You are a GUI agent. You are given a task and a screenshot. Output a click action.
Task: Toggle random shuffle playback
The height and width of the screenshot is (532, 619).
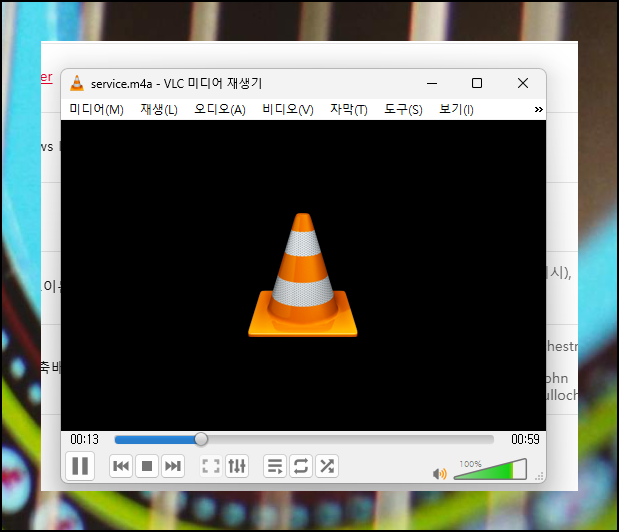[x=327, y=466]
